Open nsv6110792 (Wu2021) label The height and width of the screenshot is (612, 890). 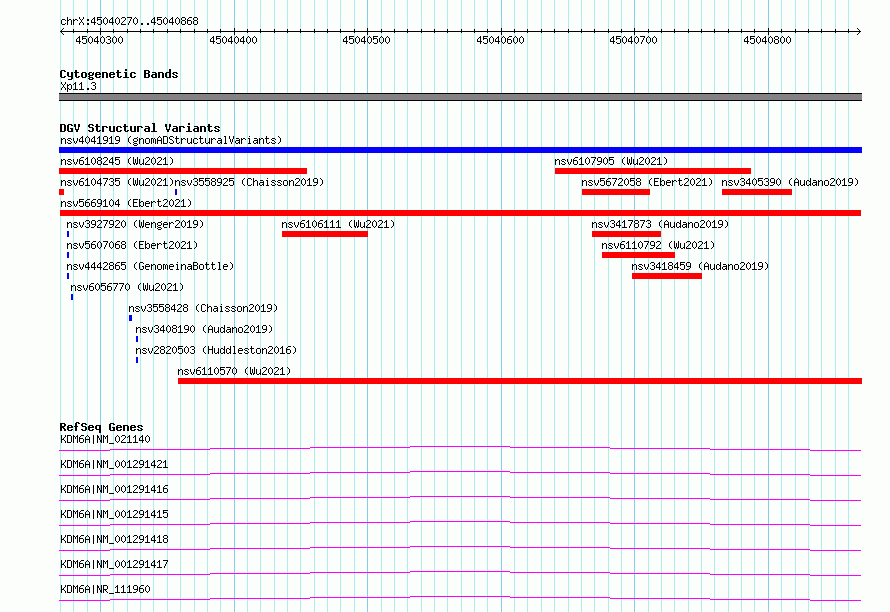click(658, 245)
